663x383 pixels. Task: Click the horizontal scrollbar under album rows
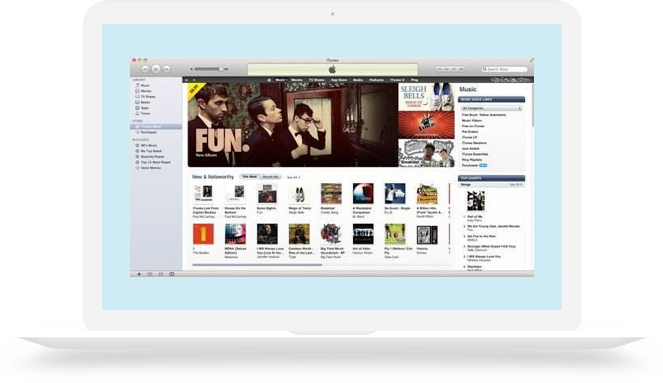coord(257,265)
